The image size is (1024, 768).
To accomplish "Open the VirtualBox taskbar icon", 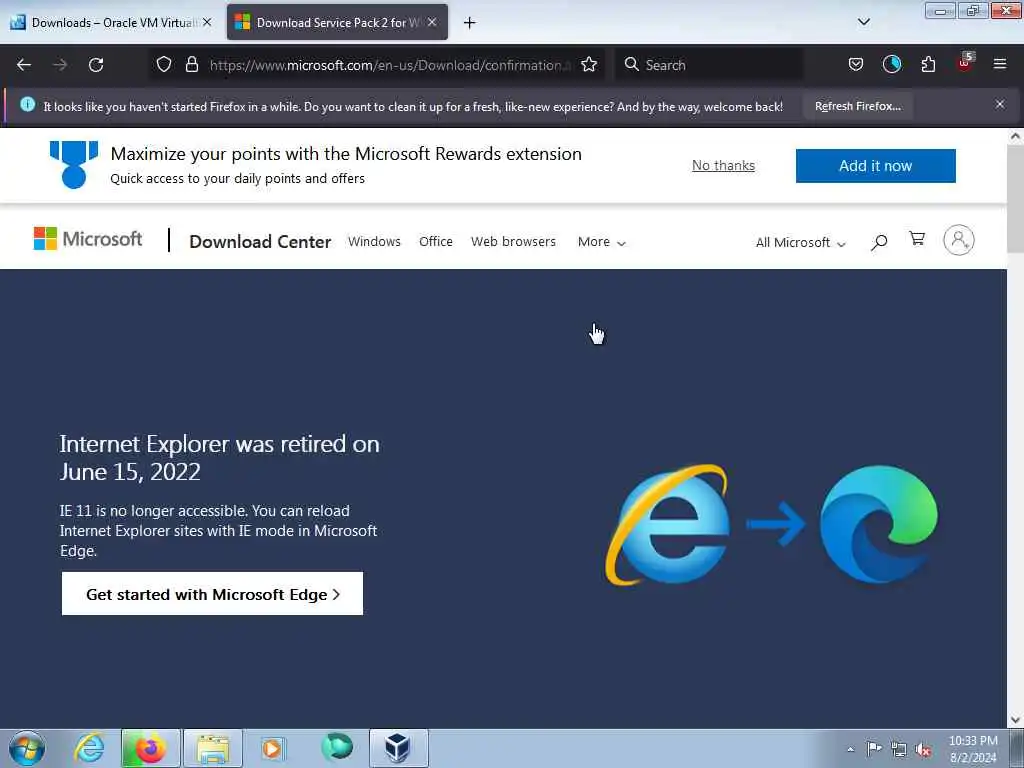I will [x=398, y=748].
